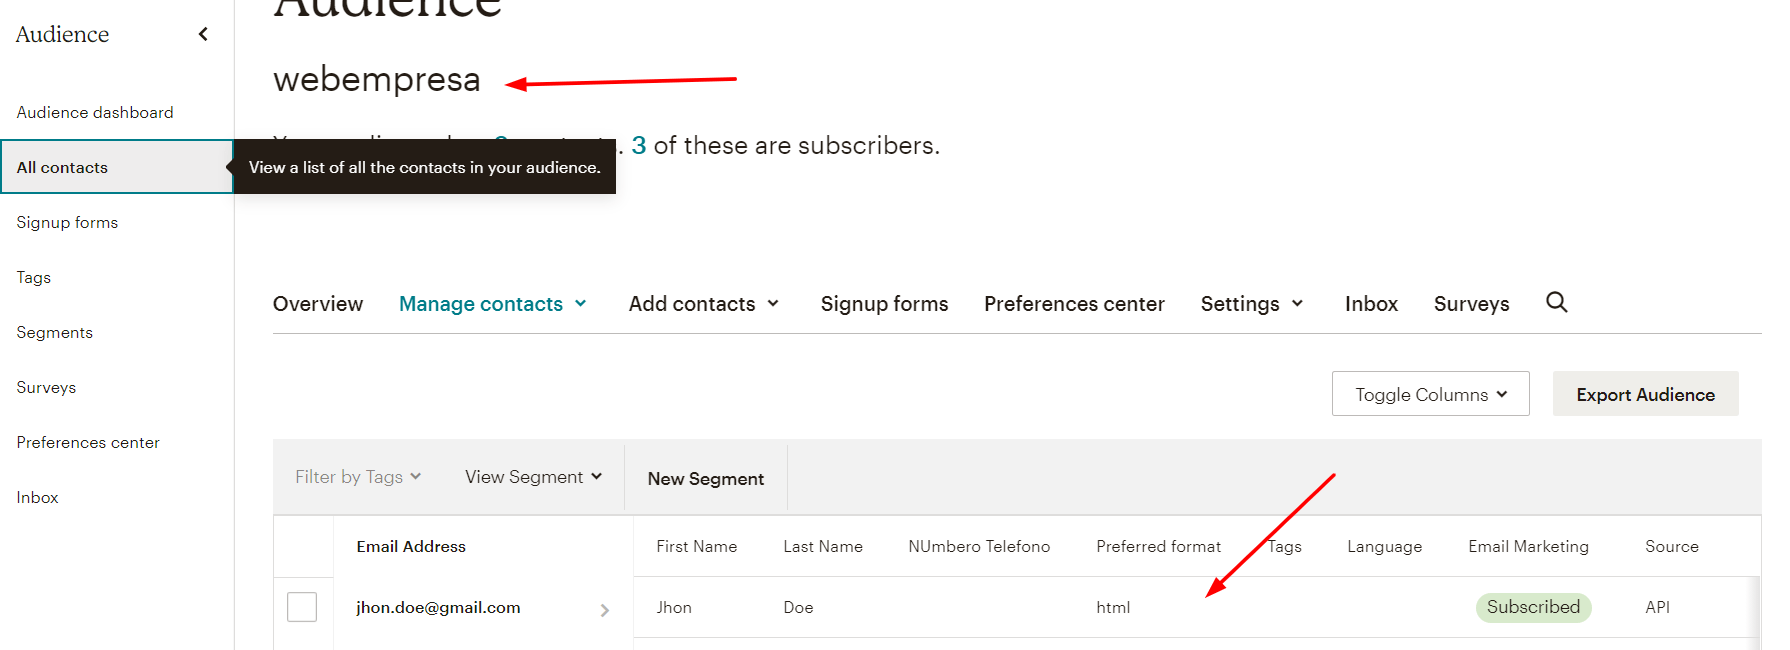Open the Toggle Columns dropdown
This screenshot has width=1790, height=650.
pyautogui.click(x=1431, y=394)
